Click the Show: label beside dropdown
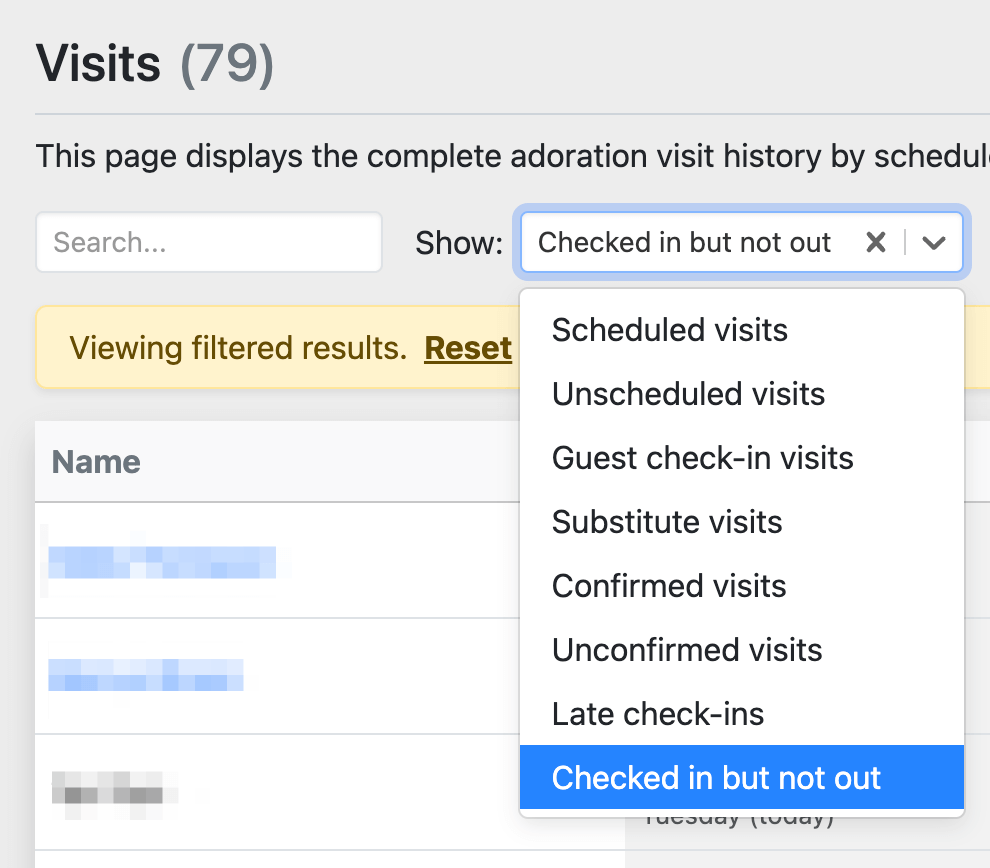990x868 pixels. (459, 242)
